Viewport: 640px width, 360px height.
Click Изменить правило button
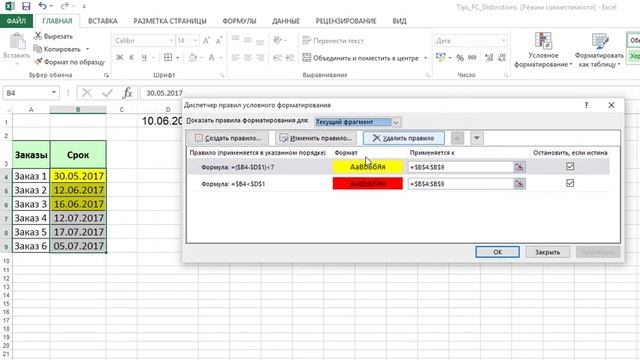316,138
